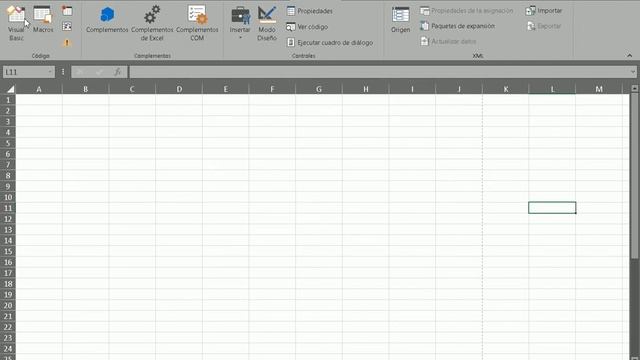The height and width of the screenshot is (360, 640).
Task: Click the vertical scroll up arrow
Action: click(x=634, y=88)
